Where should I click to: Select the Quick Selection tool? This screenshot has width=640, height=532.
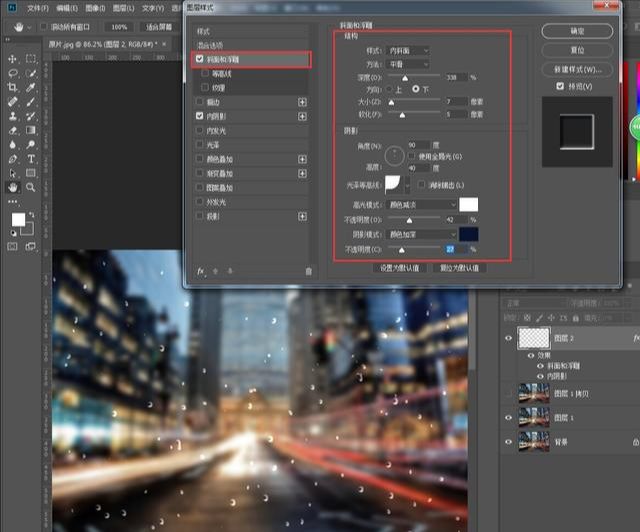coord(31,73)
